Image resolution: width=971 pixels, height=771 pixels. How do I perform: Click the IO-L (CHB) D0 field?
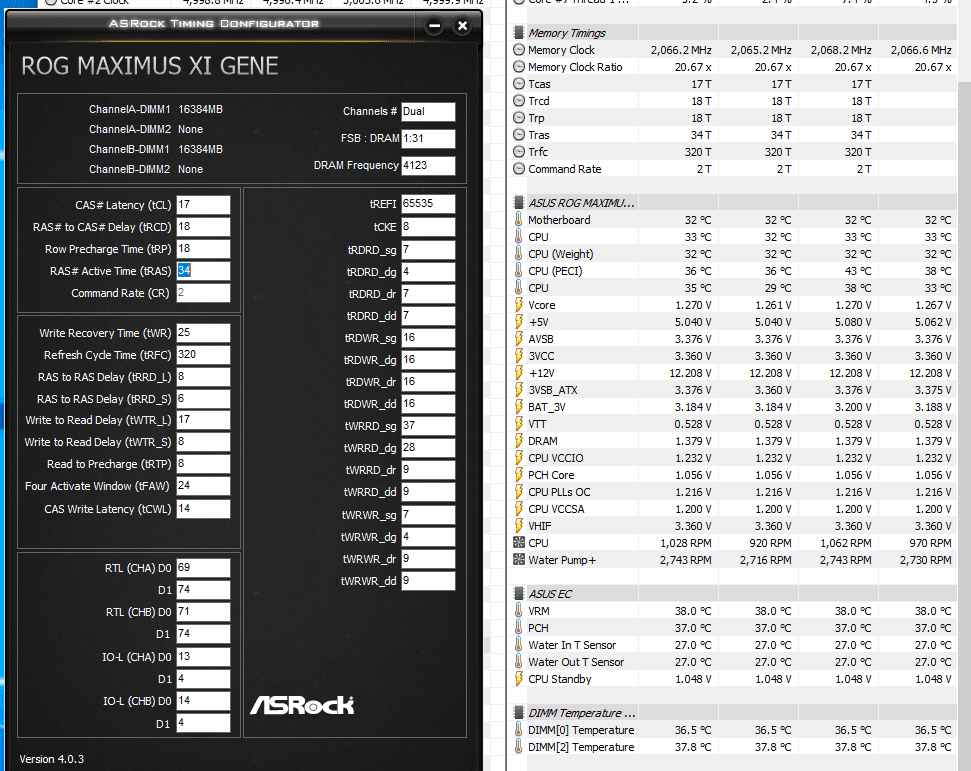coord(203,701)
